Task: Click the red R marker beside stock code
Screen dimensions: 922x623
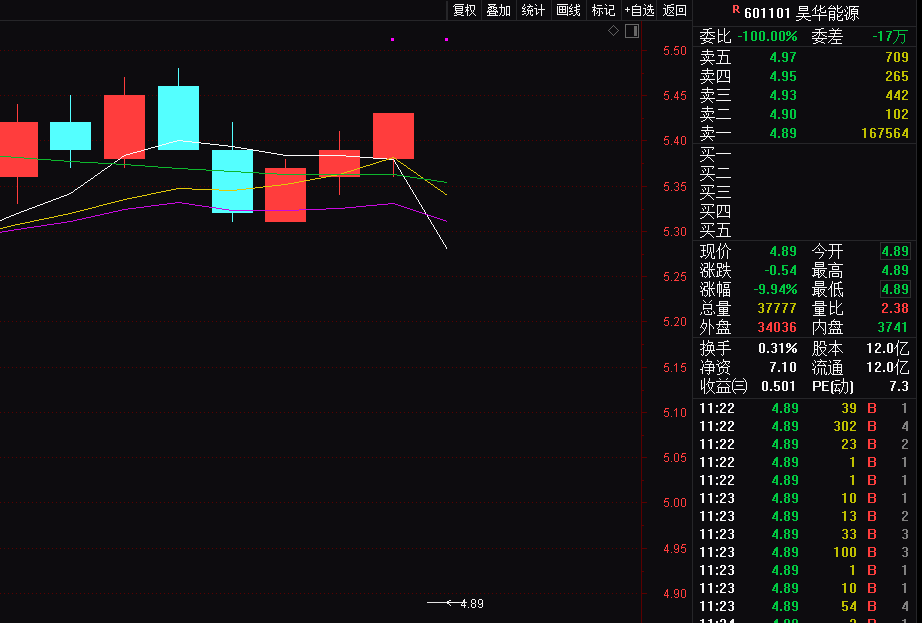Action: click(x=736, y=9)
